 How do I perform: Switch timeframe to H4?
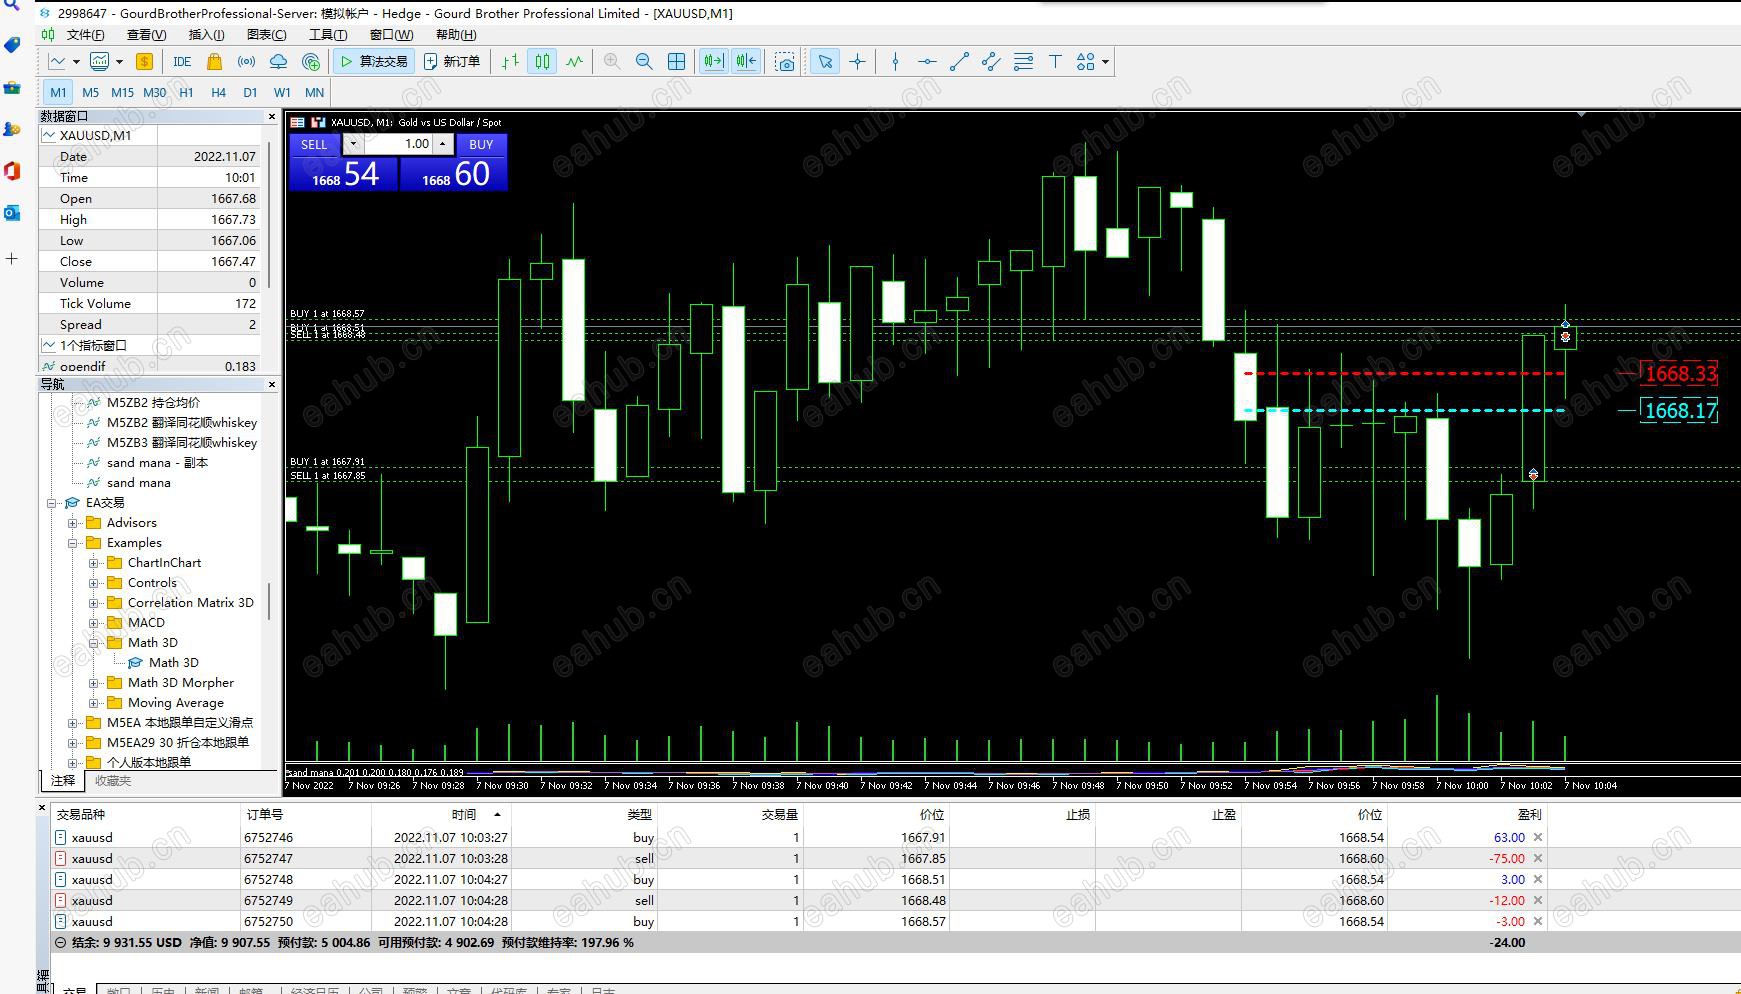[218, 92]
